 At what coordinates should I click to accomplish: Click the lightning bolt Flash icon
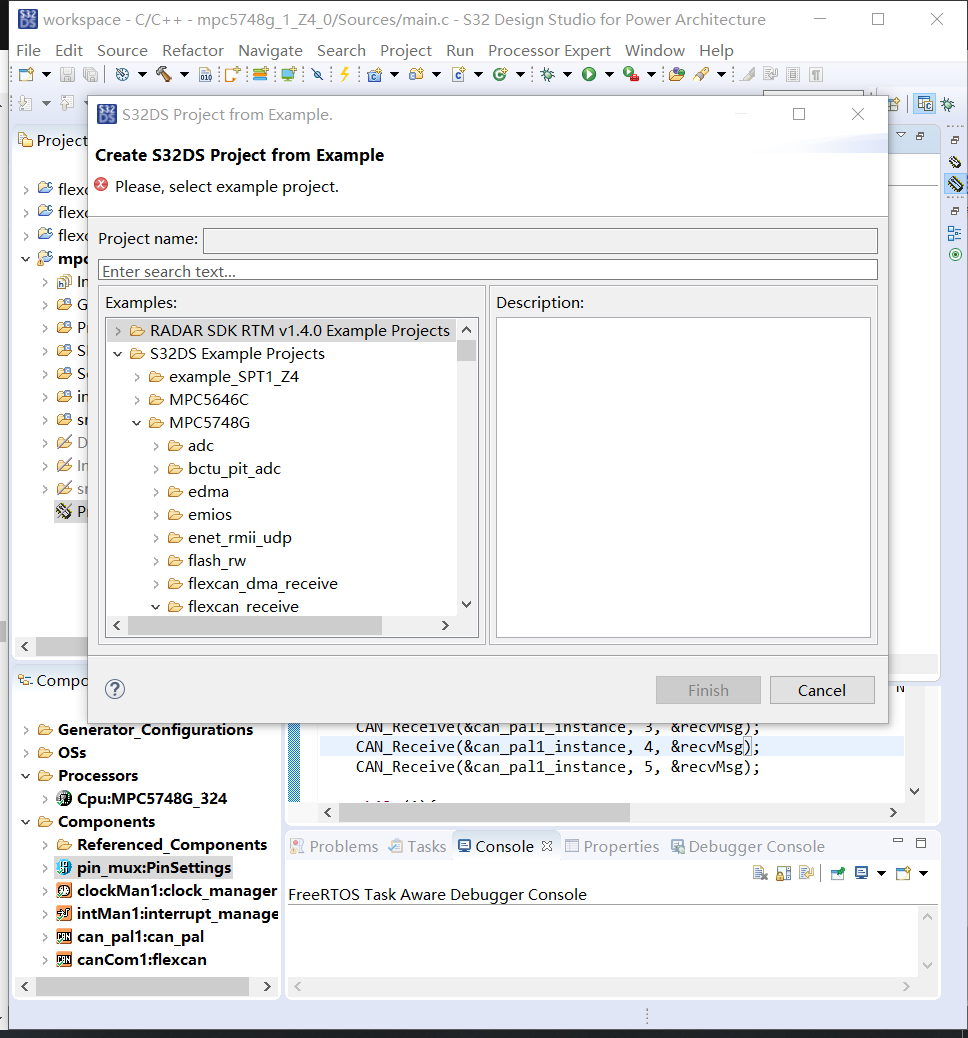click(x=344, y=74)
